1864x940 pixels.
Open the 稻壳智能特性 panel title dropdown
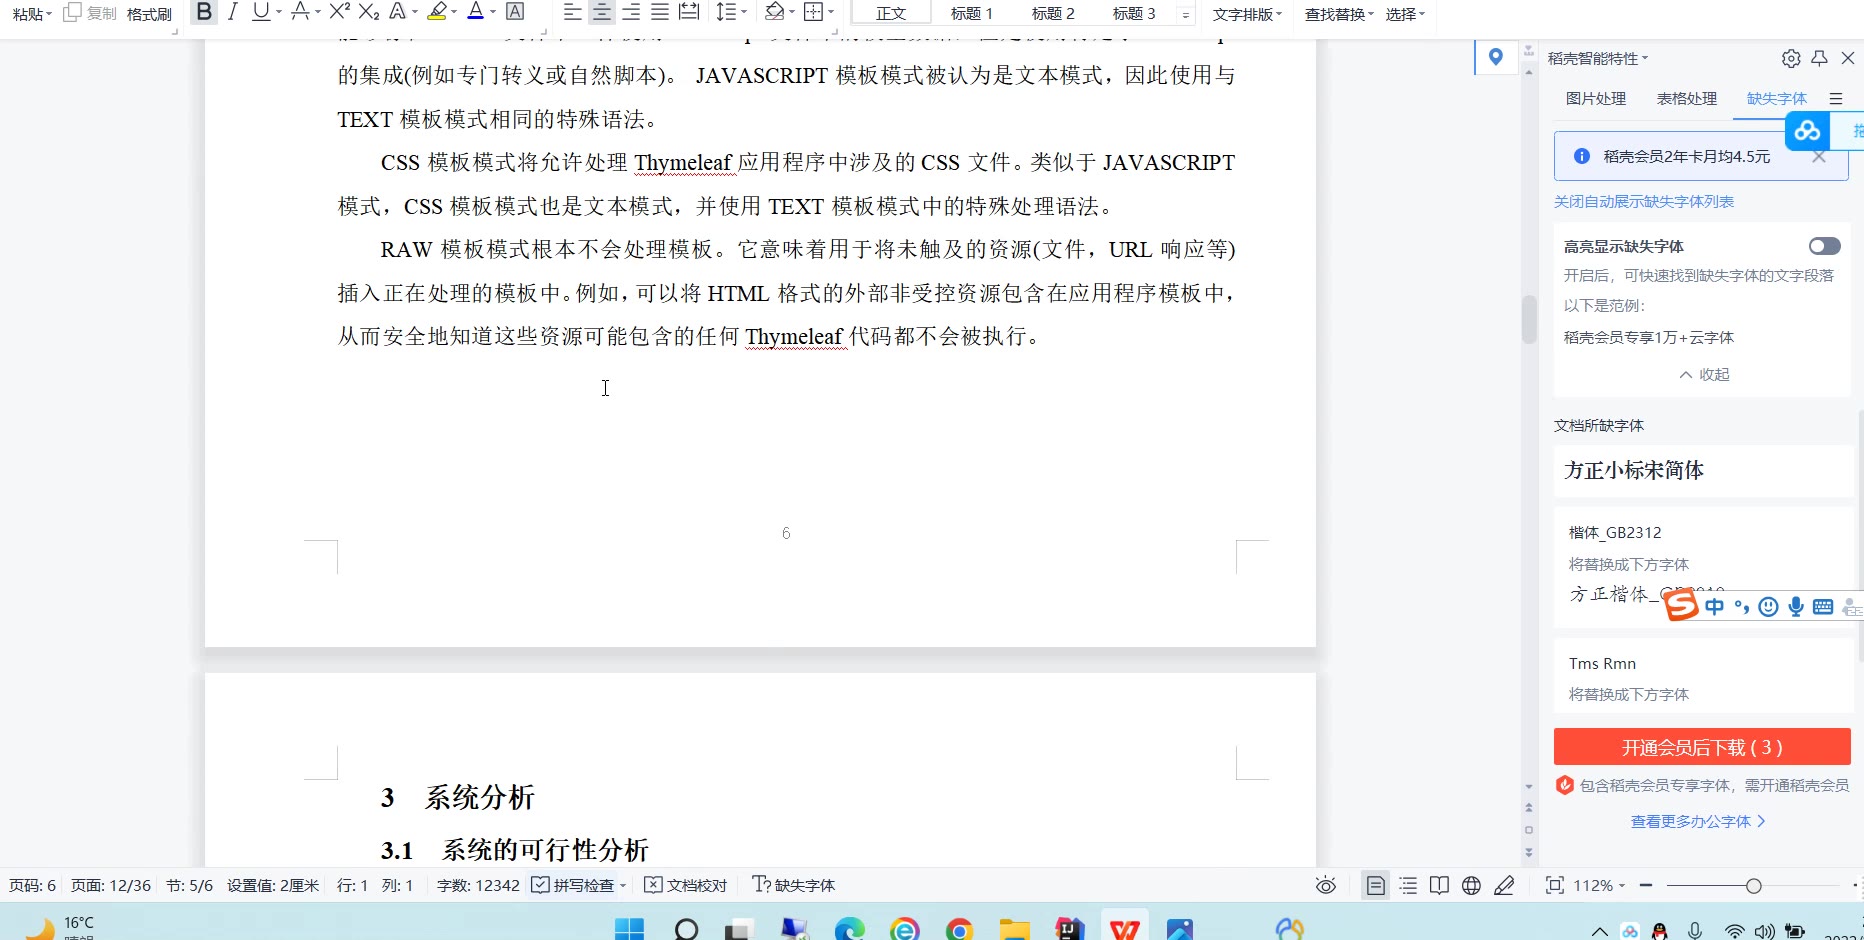tap(1598, 58)
